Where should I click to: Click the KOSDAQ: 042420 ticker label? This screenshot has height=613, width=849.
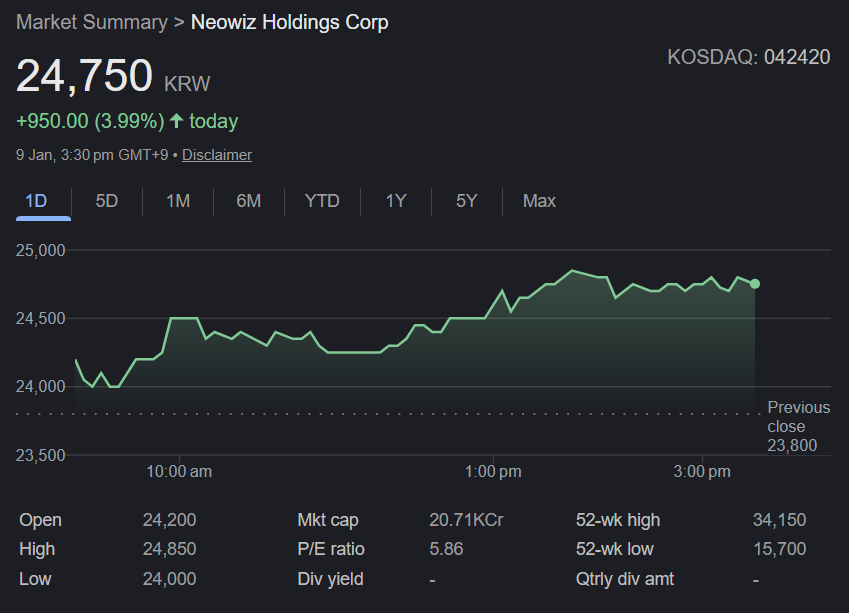pos(749,57)
